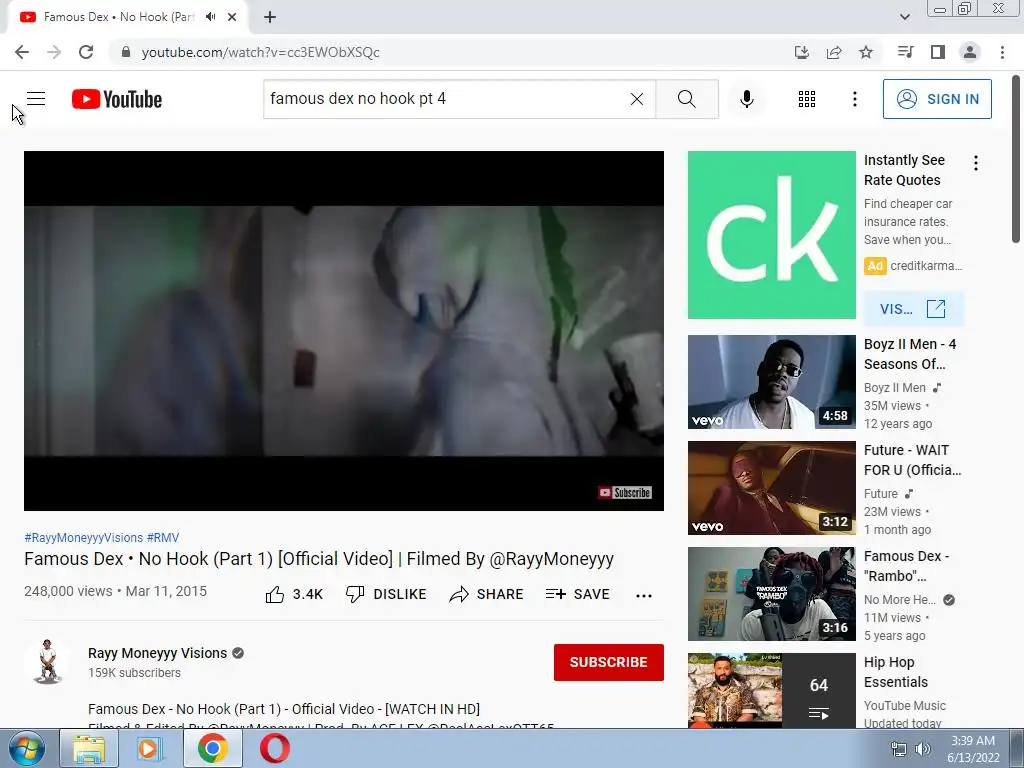Open Windows Explorer from taskbar
This screenshot has width=1024, height=768.
[89, 749]
